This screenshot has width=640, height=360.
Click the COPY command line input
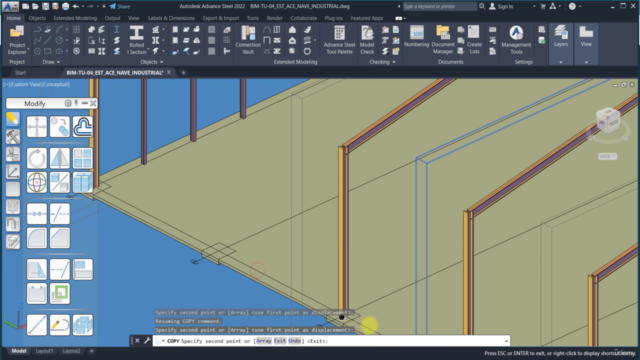tap(331, 341)
